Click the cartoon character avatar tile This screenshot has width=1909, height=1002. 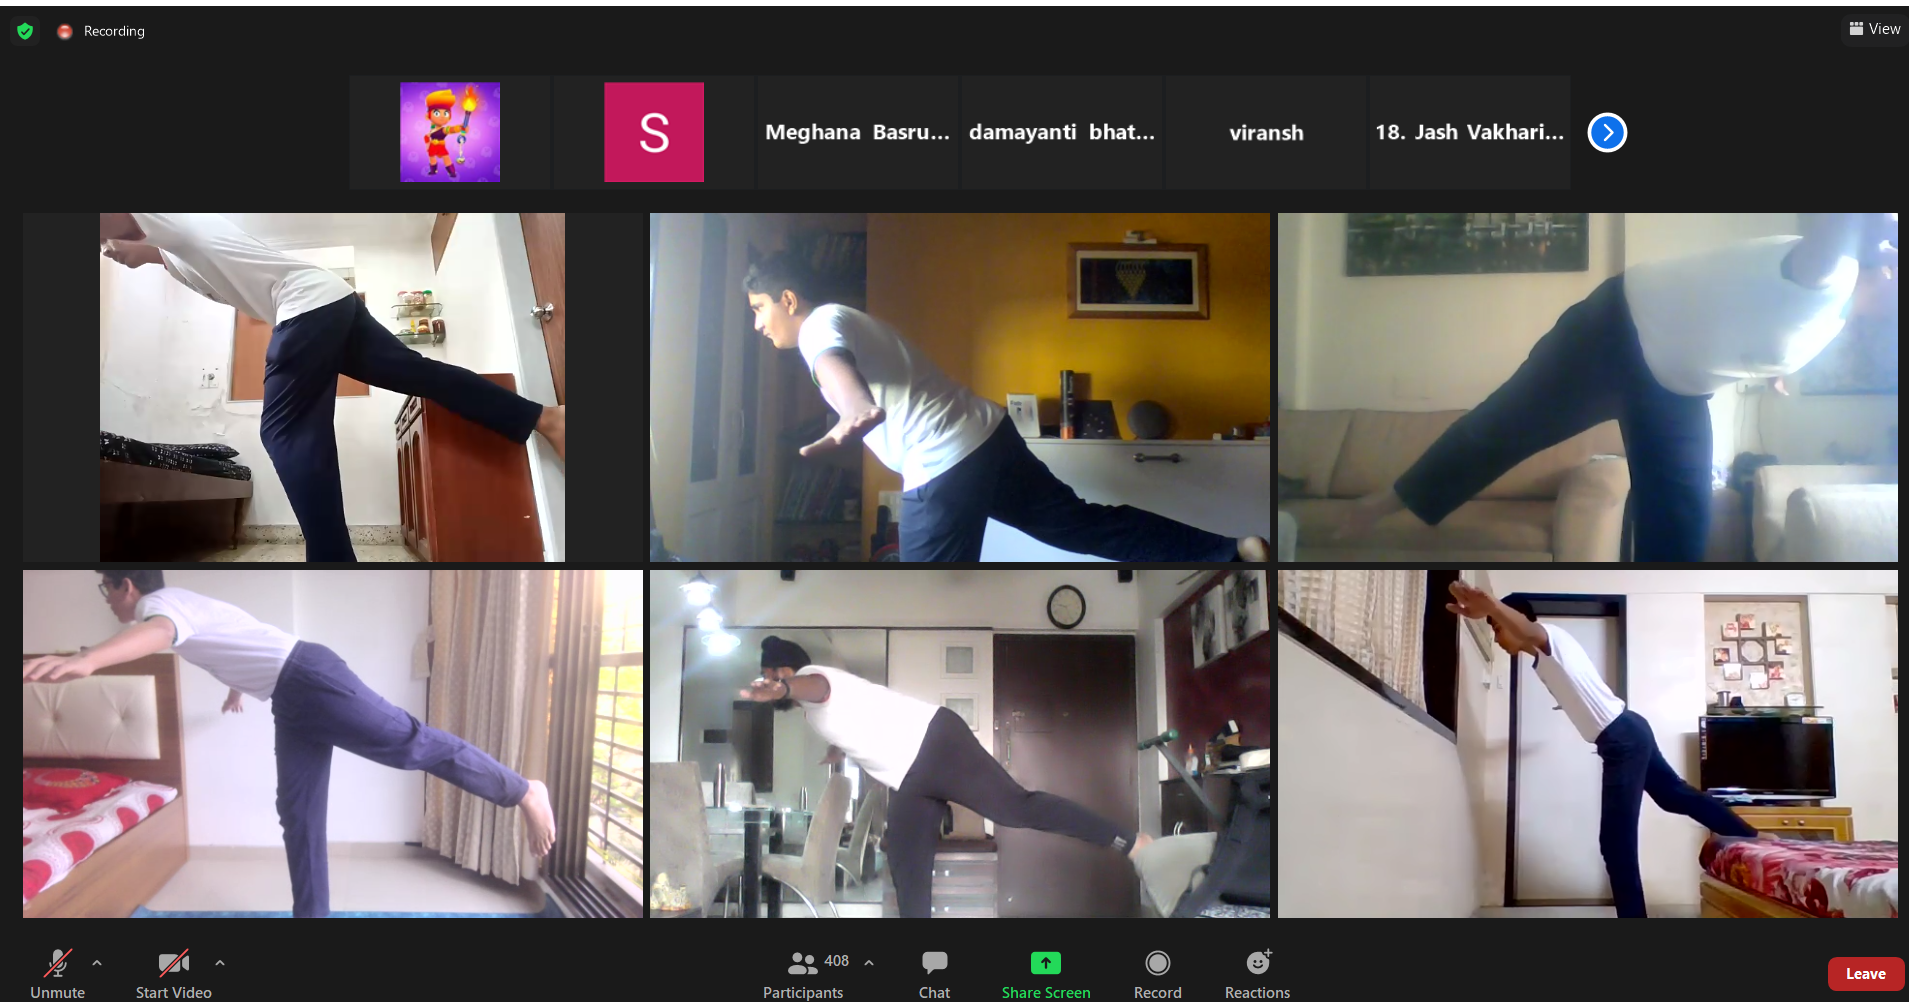click(450, 132)
